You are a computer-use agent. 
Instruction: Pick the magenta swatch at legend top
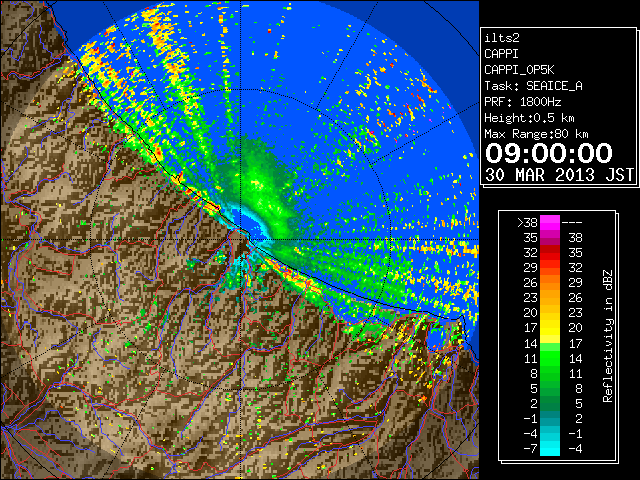coord(550,223)
